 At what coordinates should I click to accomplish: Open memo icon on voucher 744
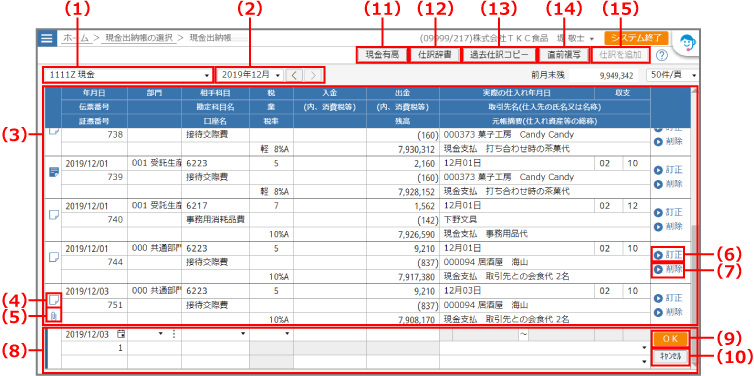pyautogui.click(x=54, y=256)
